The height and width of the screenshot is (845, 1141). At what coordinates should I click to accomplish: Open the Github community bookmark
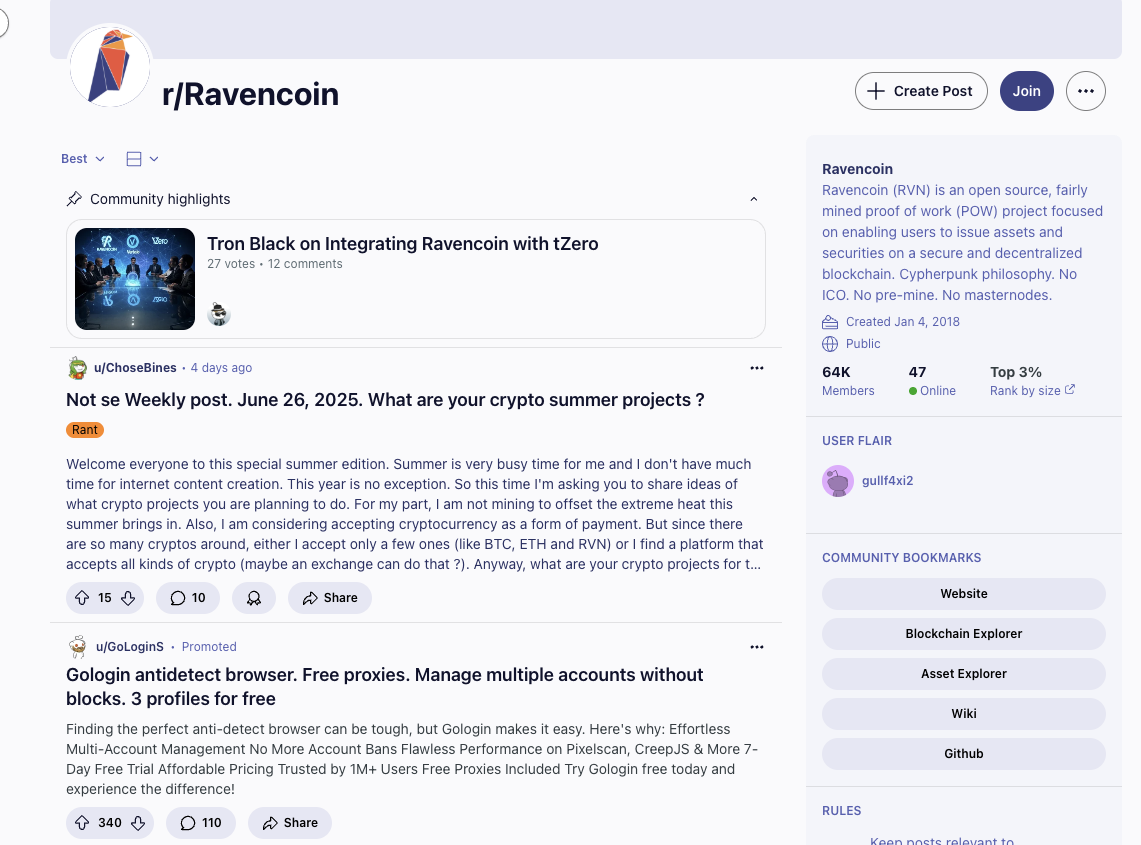point(963,754)
